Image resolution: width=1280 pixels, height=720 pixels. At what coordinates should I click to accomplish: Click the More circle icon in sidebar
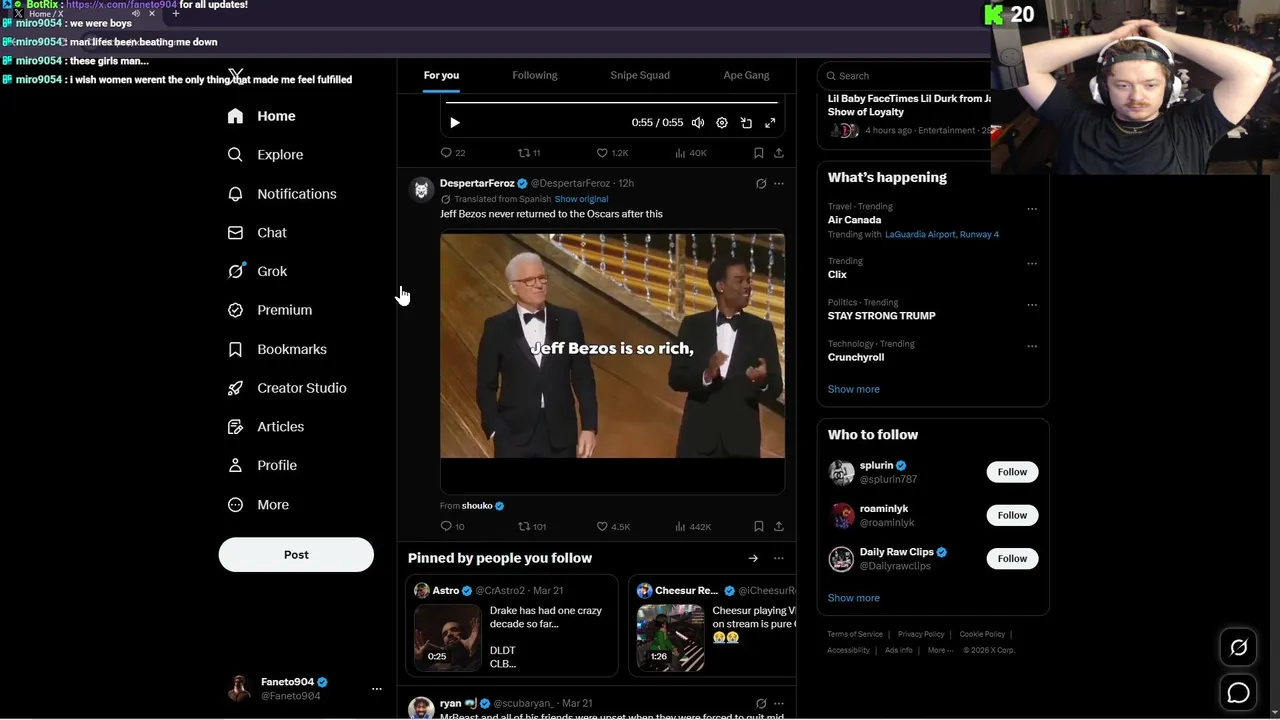[235, 505]
